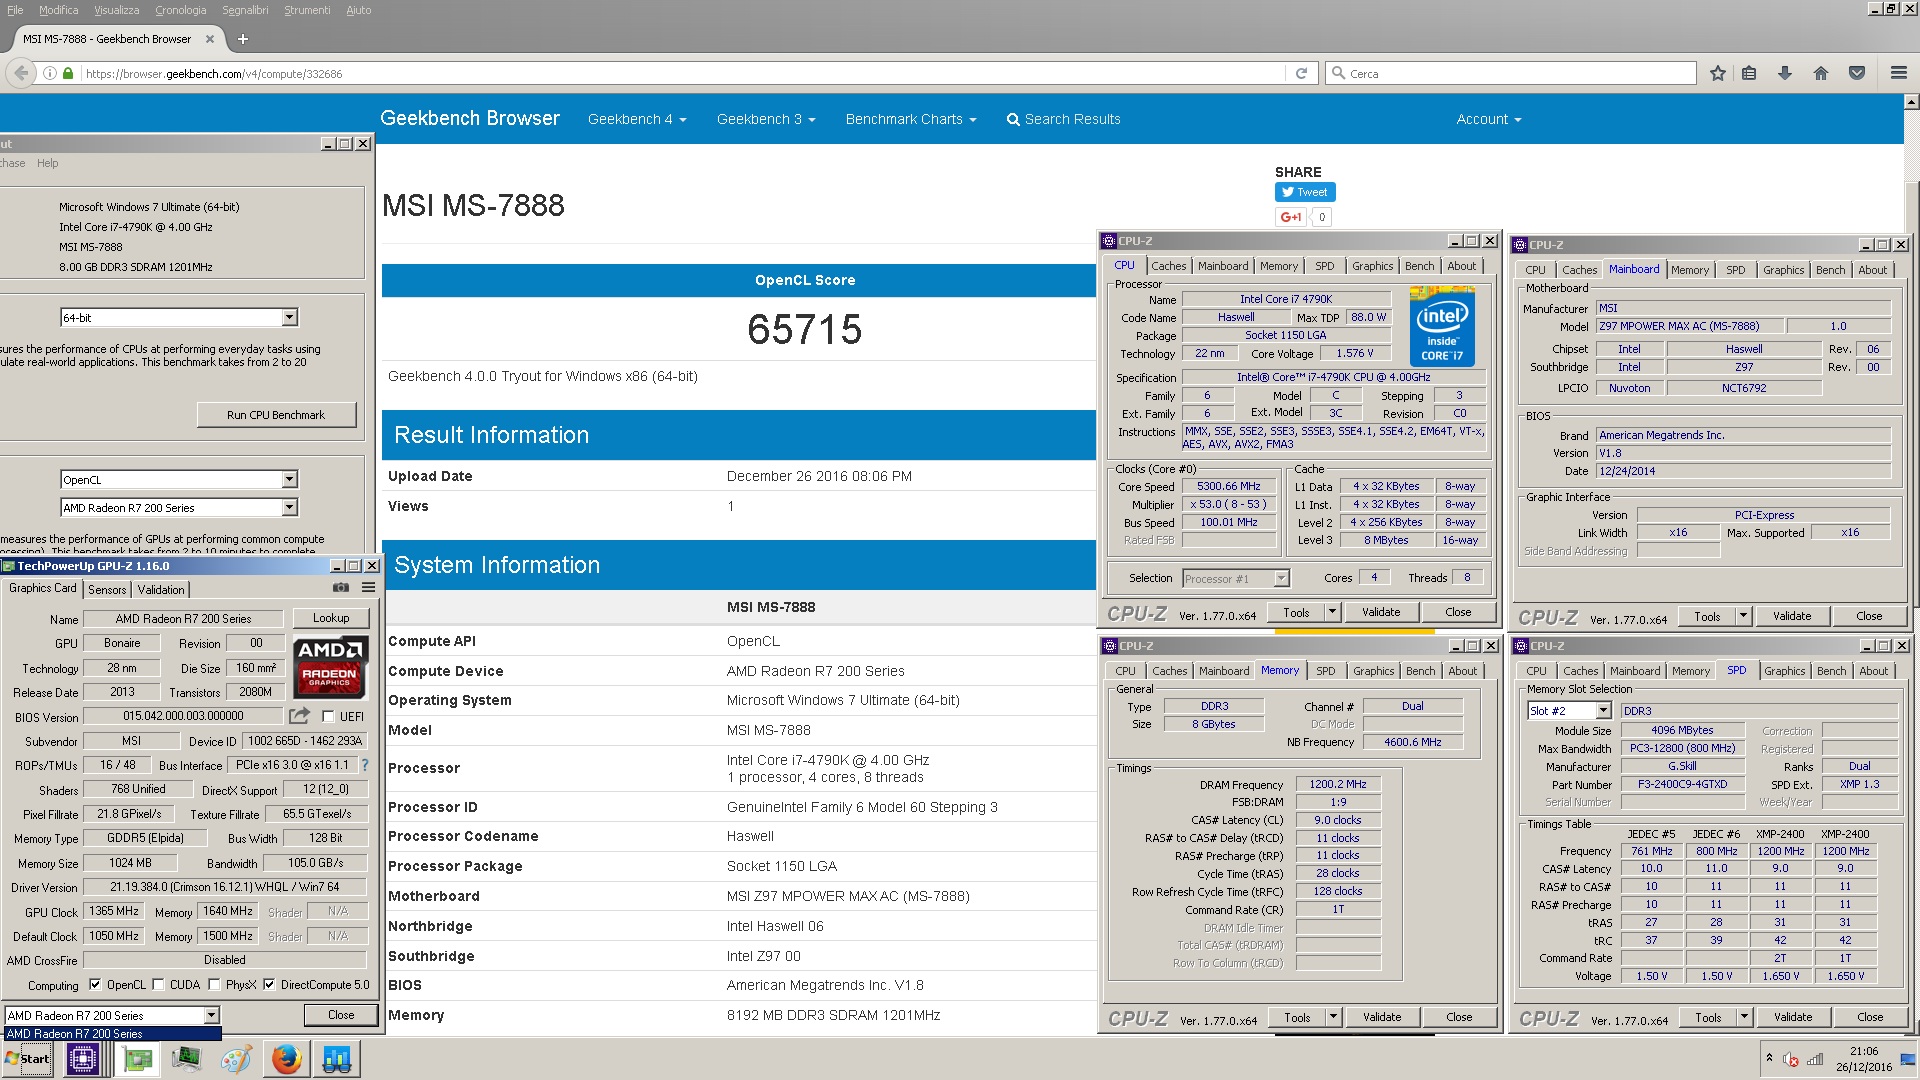The image size is (1920, 1080).
Task: Open Slot #2 dropdown in CPU-Z SPD window
Action: (1603, 711)
